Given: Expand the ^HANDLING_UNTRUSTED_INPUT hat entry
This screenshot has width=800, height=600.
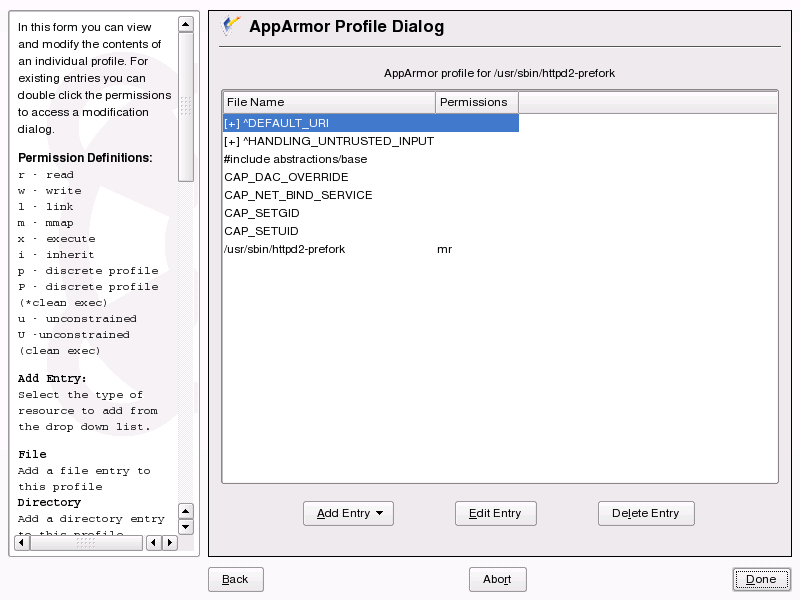Looking at the screenshot, I should pyautogui.click(x=232, y=141).
